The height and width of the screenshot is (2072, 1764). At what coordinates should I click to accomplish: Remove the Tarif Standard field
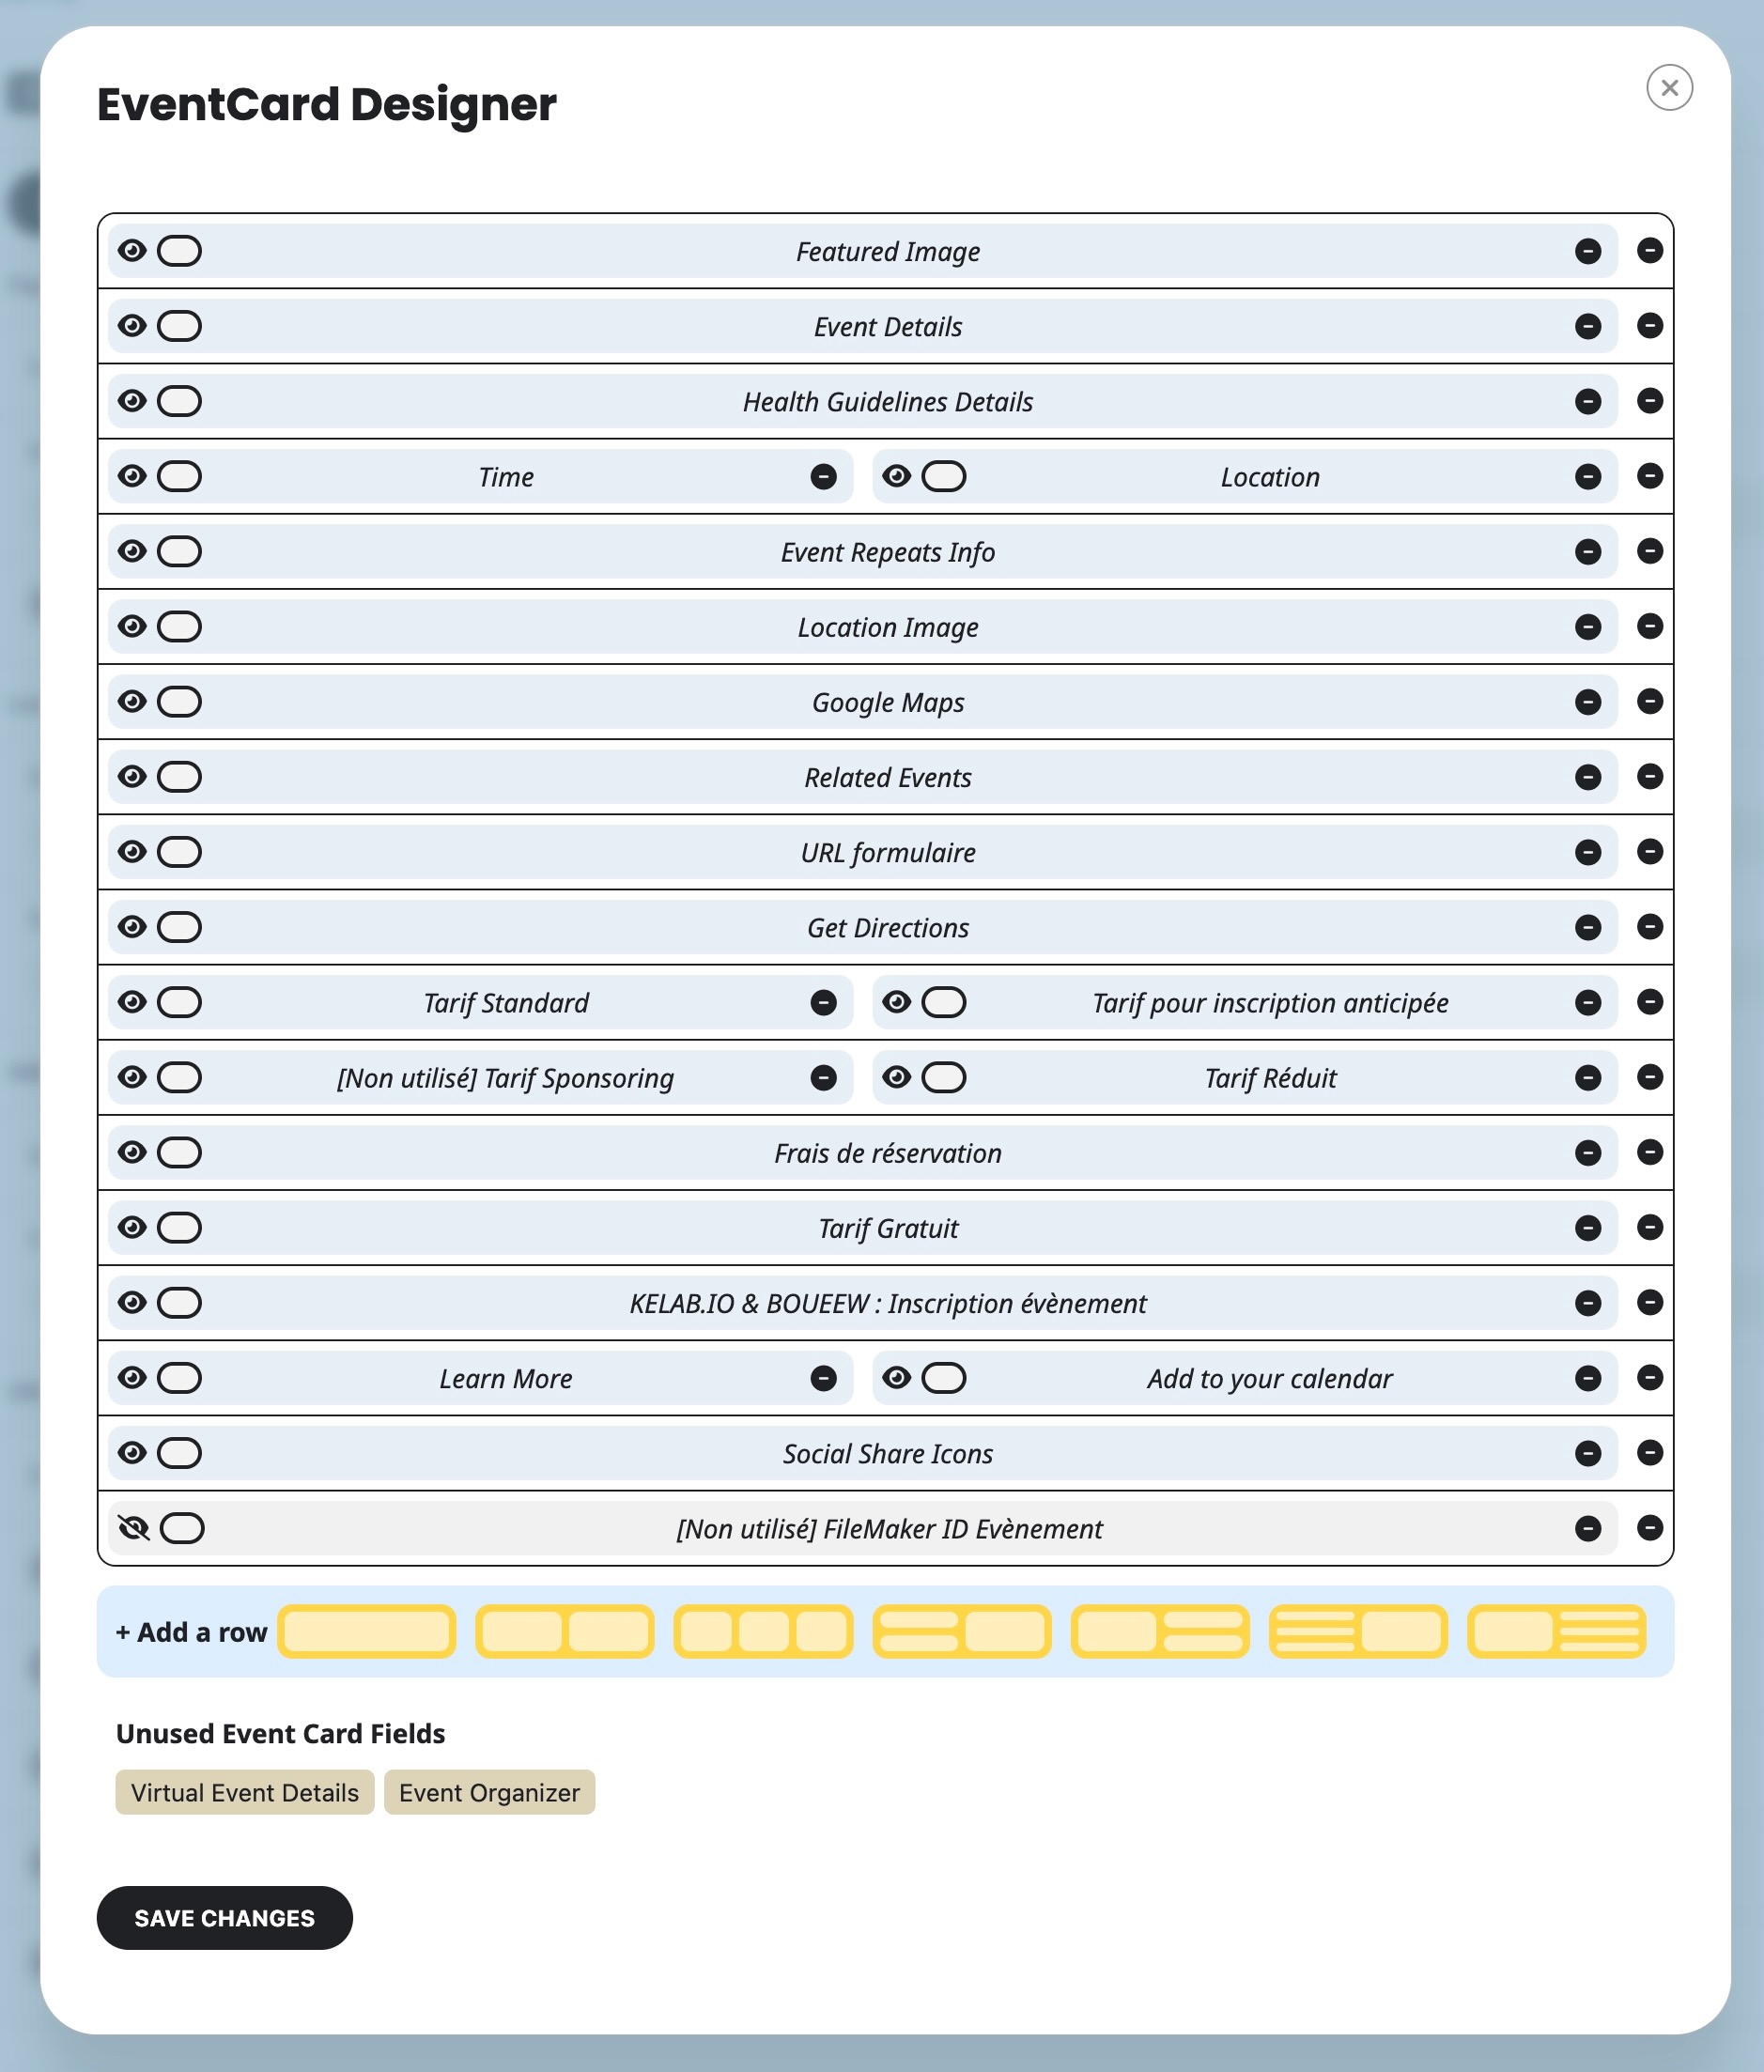coord(823,1002)
